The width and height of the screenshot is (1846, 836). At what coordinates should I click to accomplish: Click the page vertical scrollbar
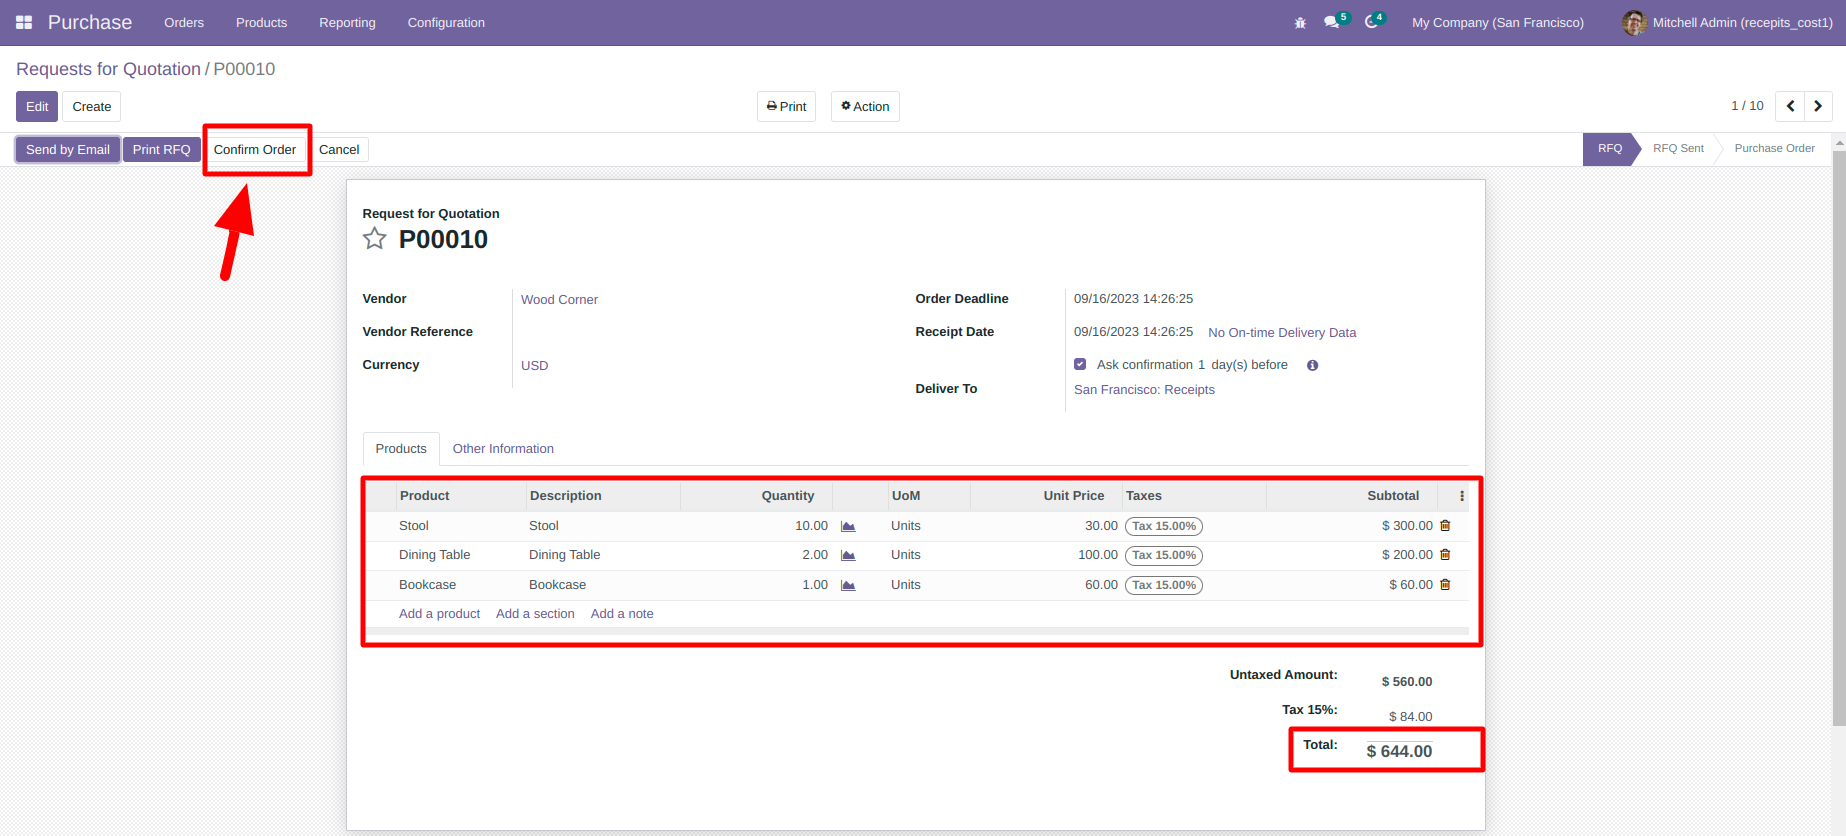[1839, 440]
